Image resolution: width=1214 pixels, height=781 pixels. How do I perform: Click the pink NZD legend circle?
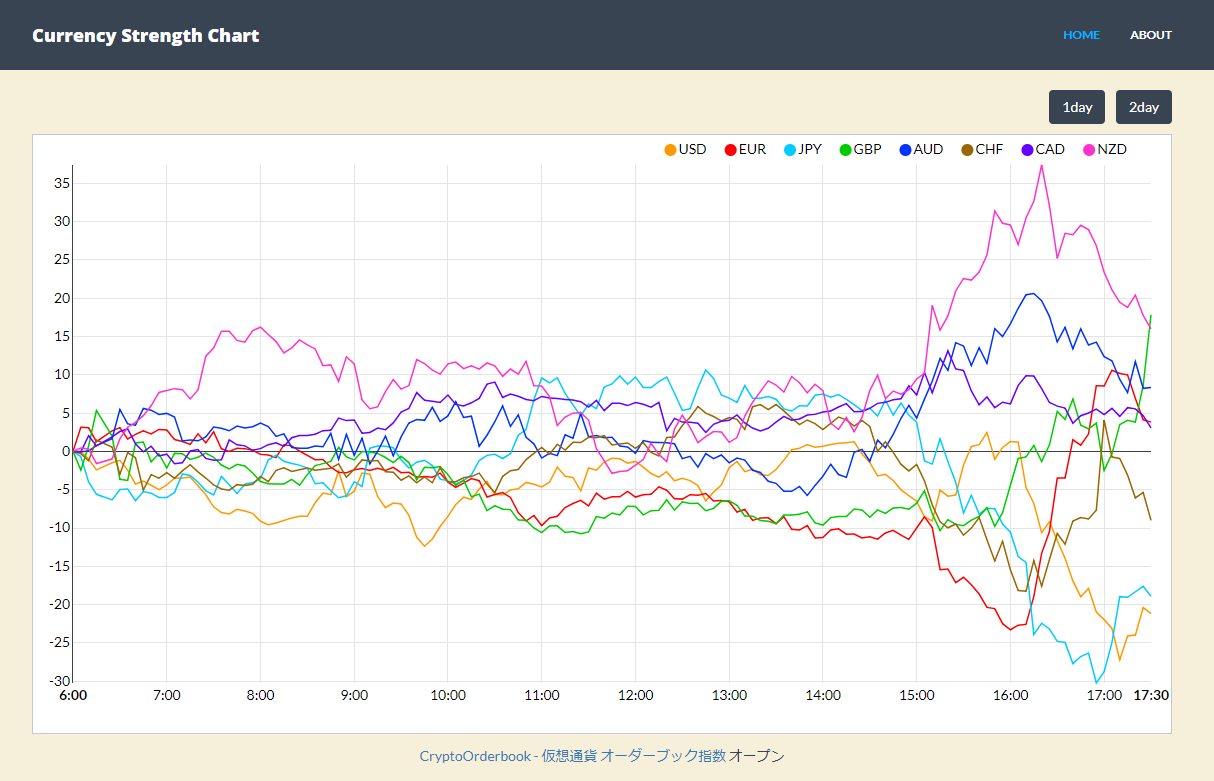tap(1090, 150)
